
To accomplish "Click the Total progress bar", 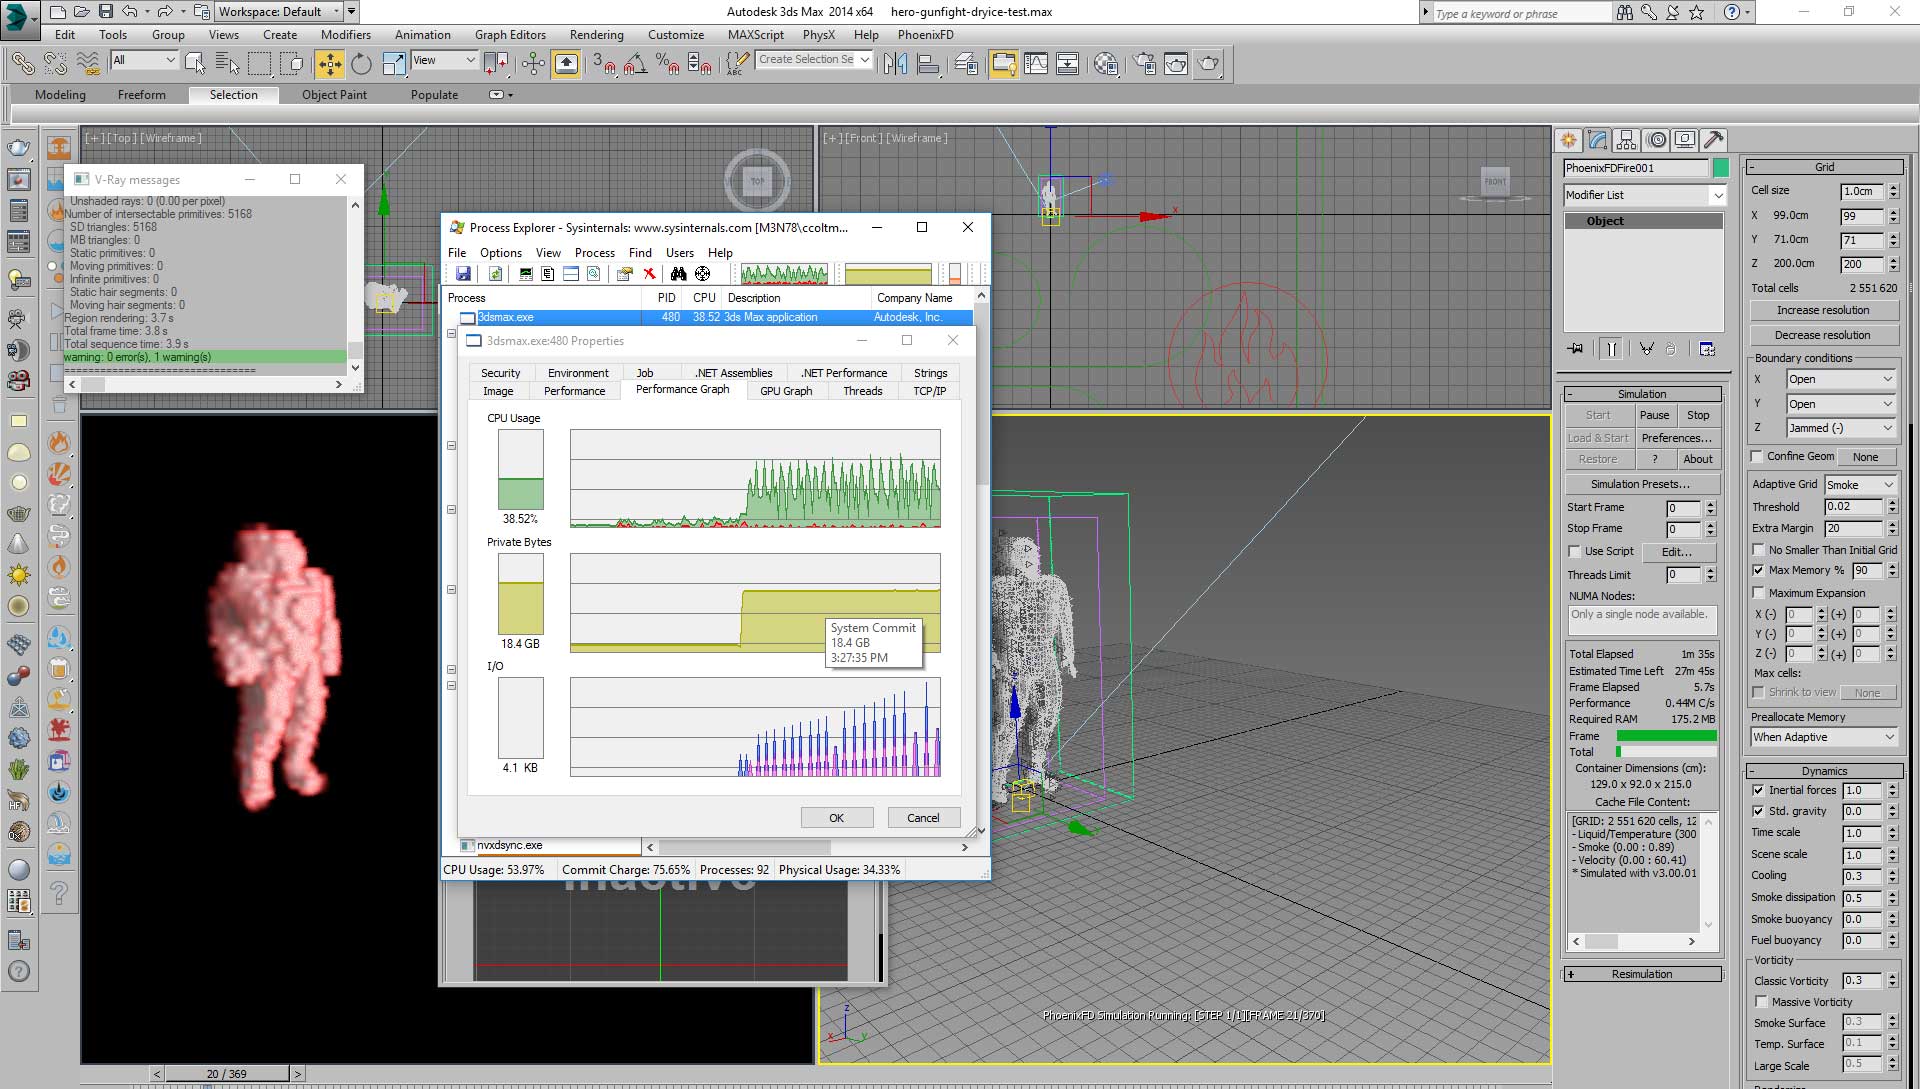I will point(1666,752).
